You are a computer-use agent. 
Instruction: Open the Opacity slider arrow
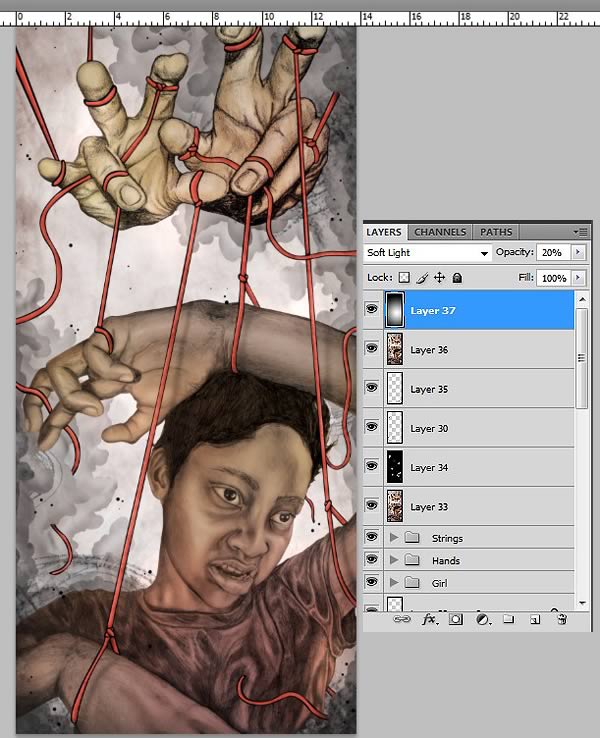click(578, 252)
